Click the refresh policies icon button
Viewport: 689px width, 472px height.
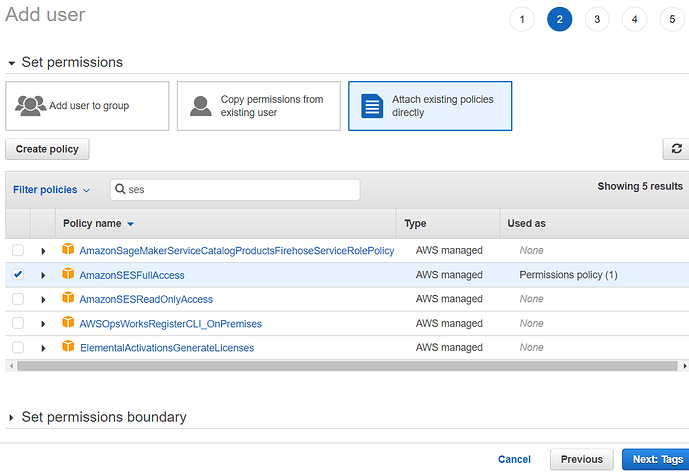(x=676, y=149)
